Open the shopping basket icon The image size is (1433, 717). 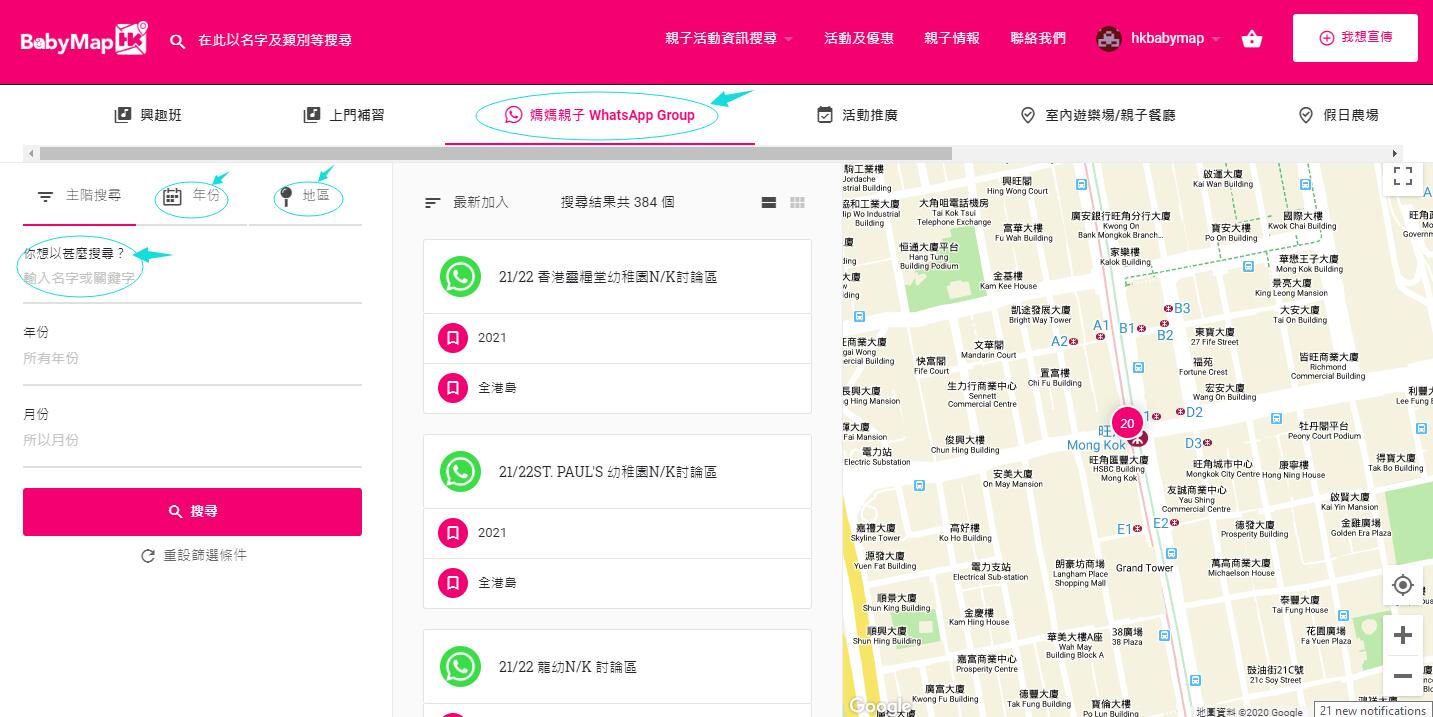pyautogui.click(x=1251, y=39)
